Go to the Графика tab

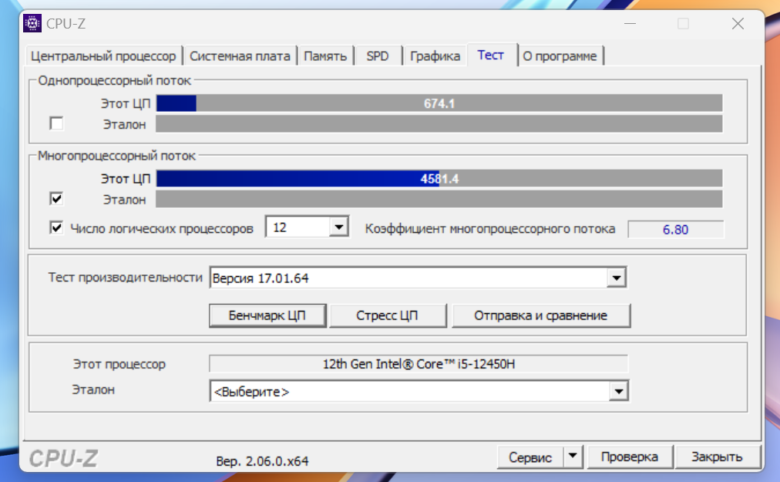click(x=435, y=56)
